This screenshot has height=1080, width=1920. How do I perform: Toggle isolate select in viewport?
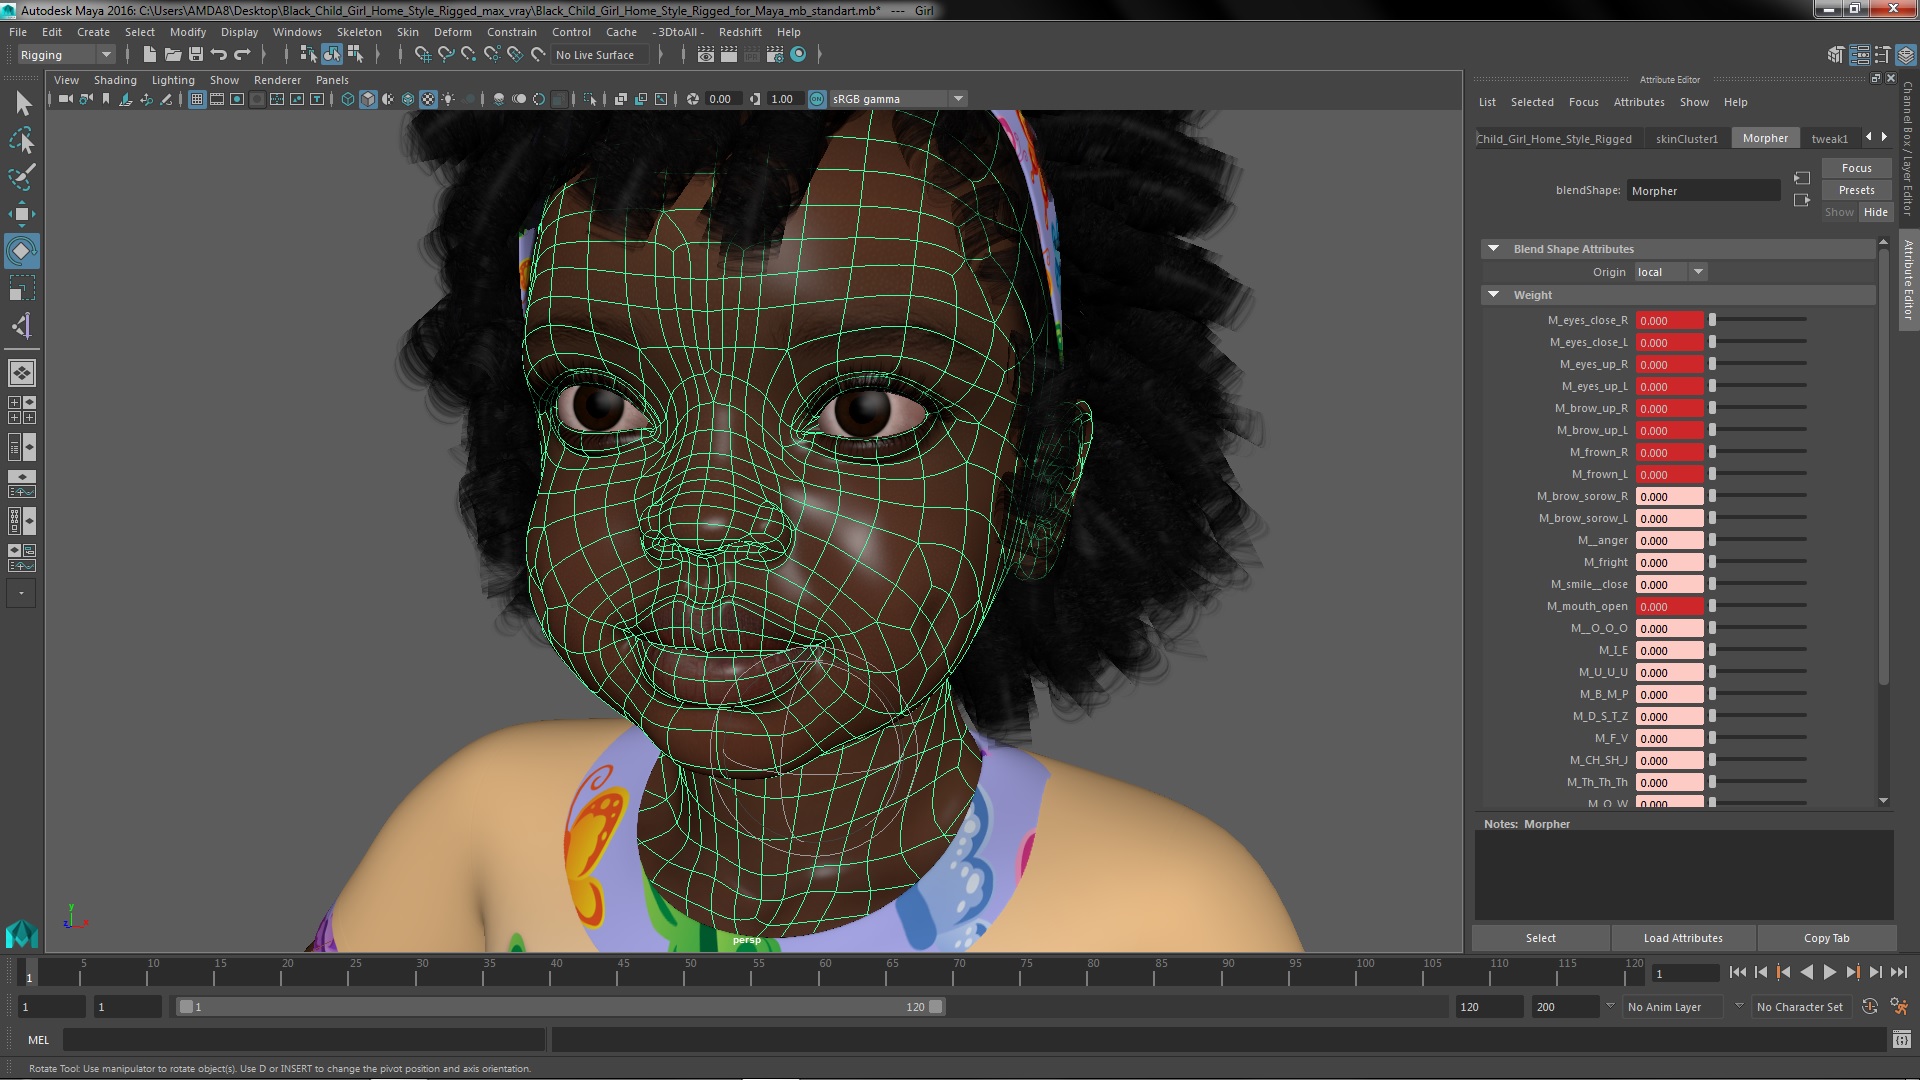click(590, 99)
